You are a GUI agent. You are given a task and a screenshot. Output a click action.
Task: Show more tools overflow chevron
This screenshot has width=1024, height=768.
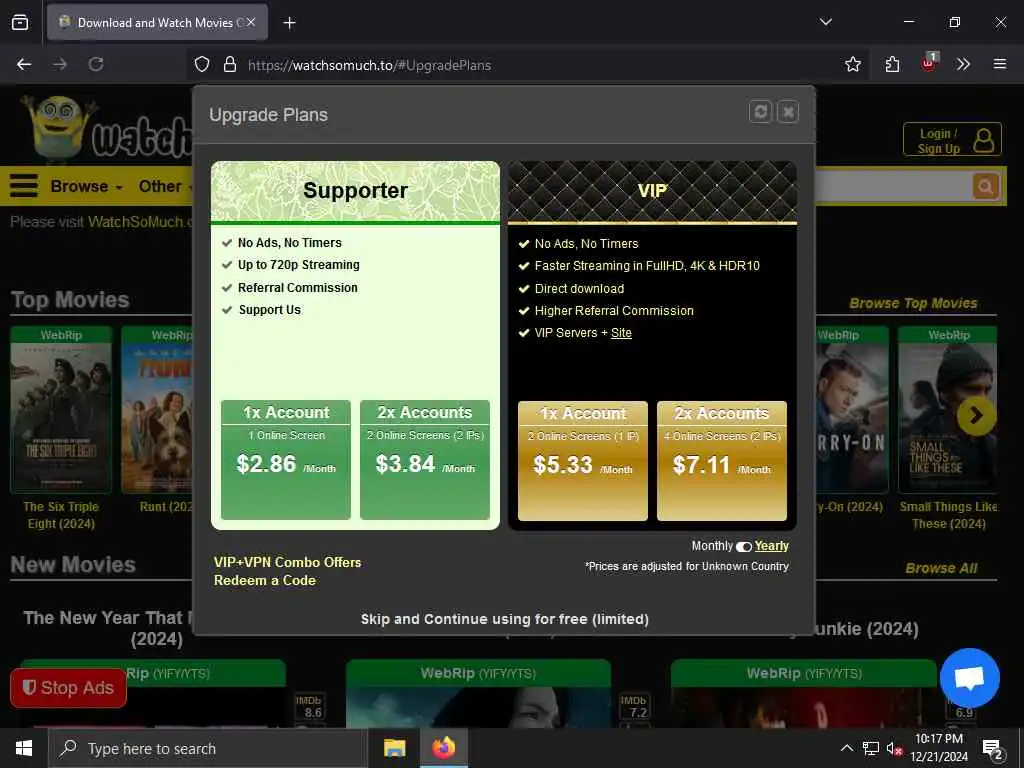point(963,64)
